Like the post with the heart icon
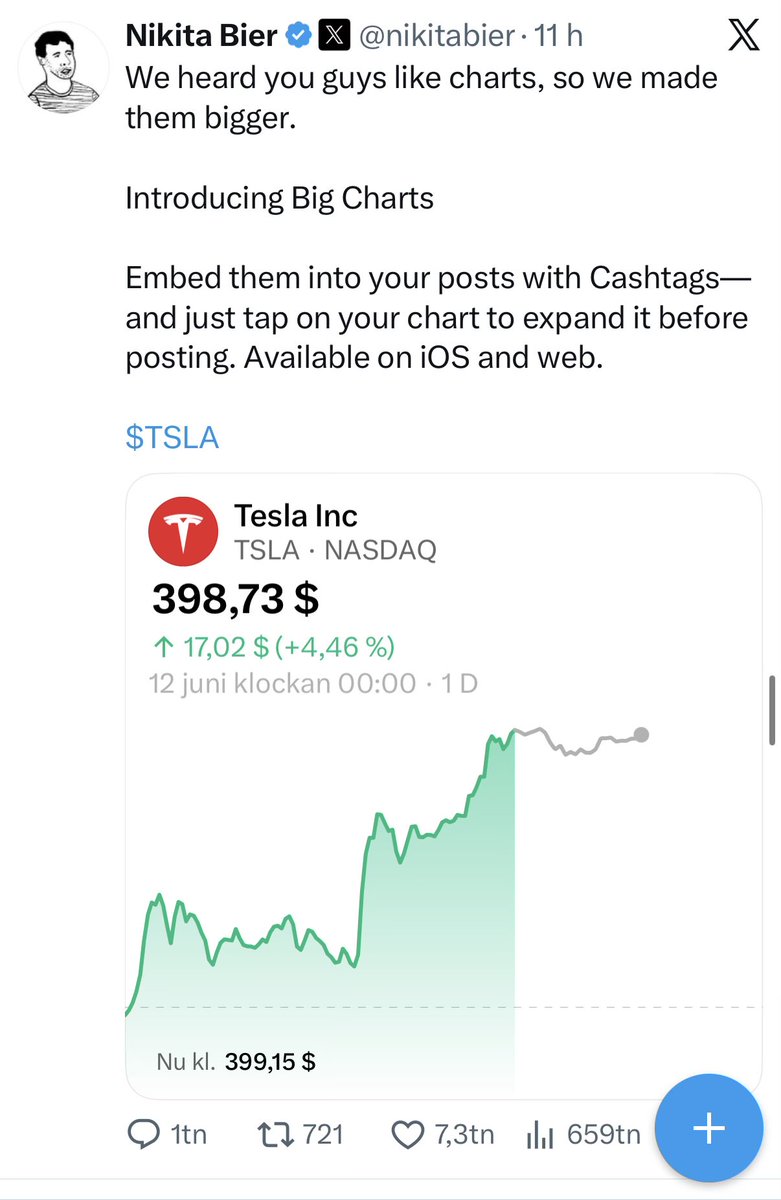781x1200 pixels. 407,1134
